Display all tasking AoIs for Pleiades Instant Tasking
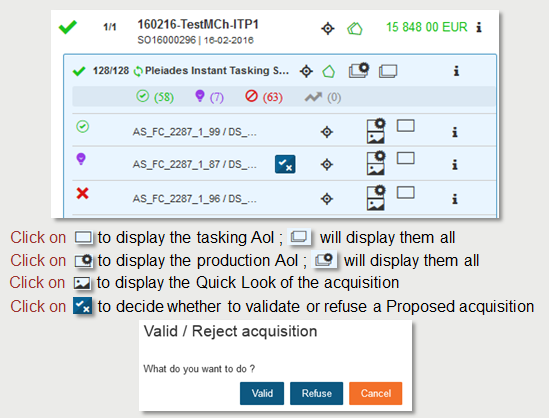Image resolution: width=549 pixels, height=418 pixels. point(388,71)
